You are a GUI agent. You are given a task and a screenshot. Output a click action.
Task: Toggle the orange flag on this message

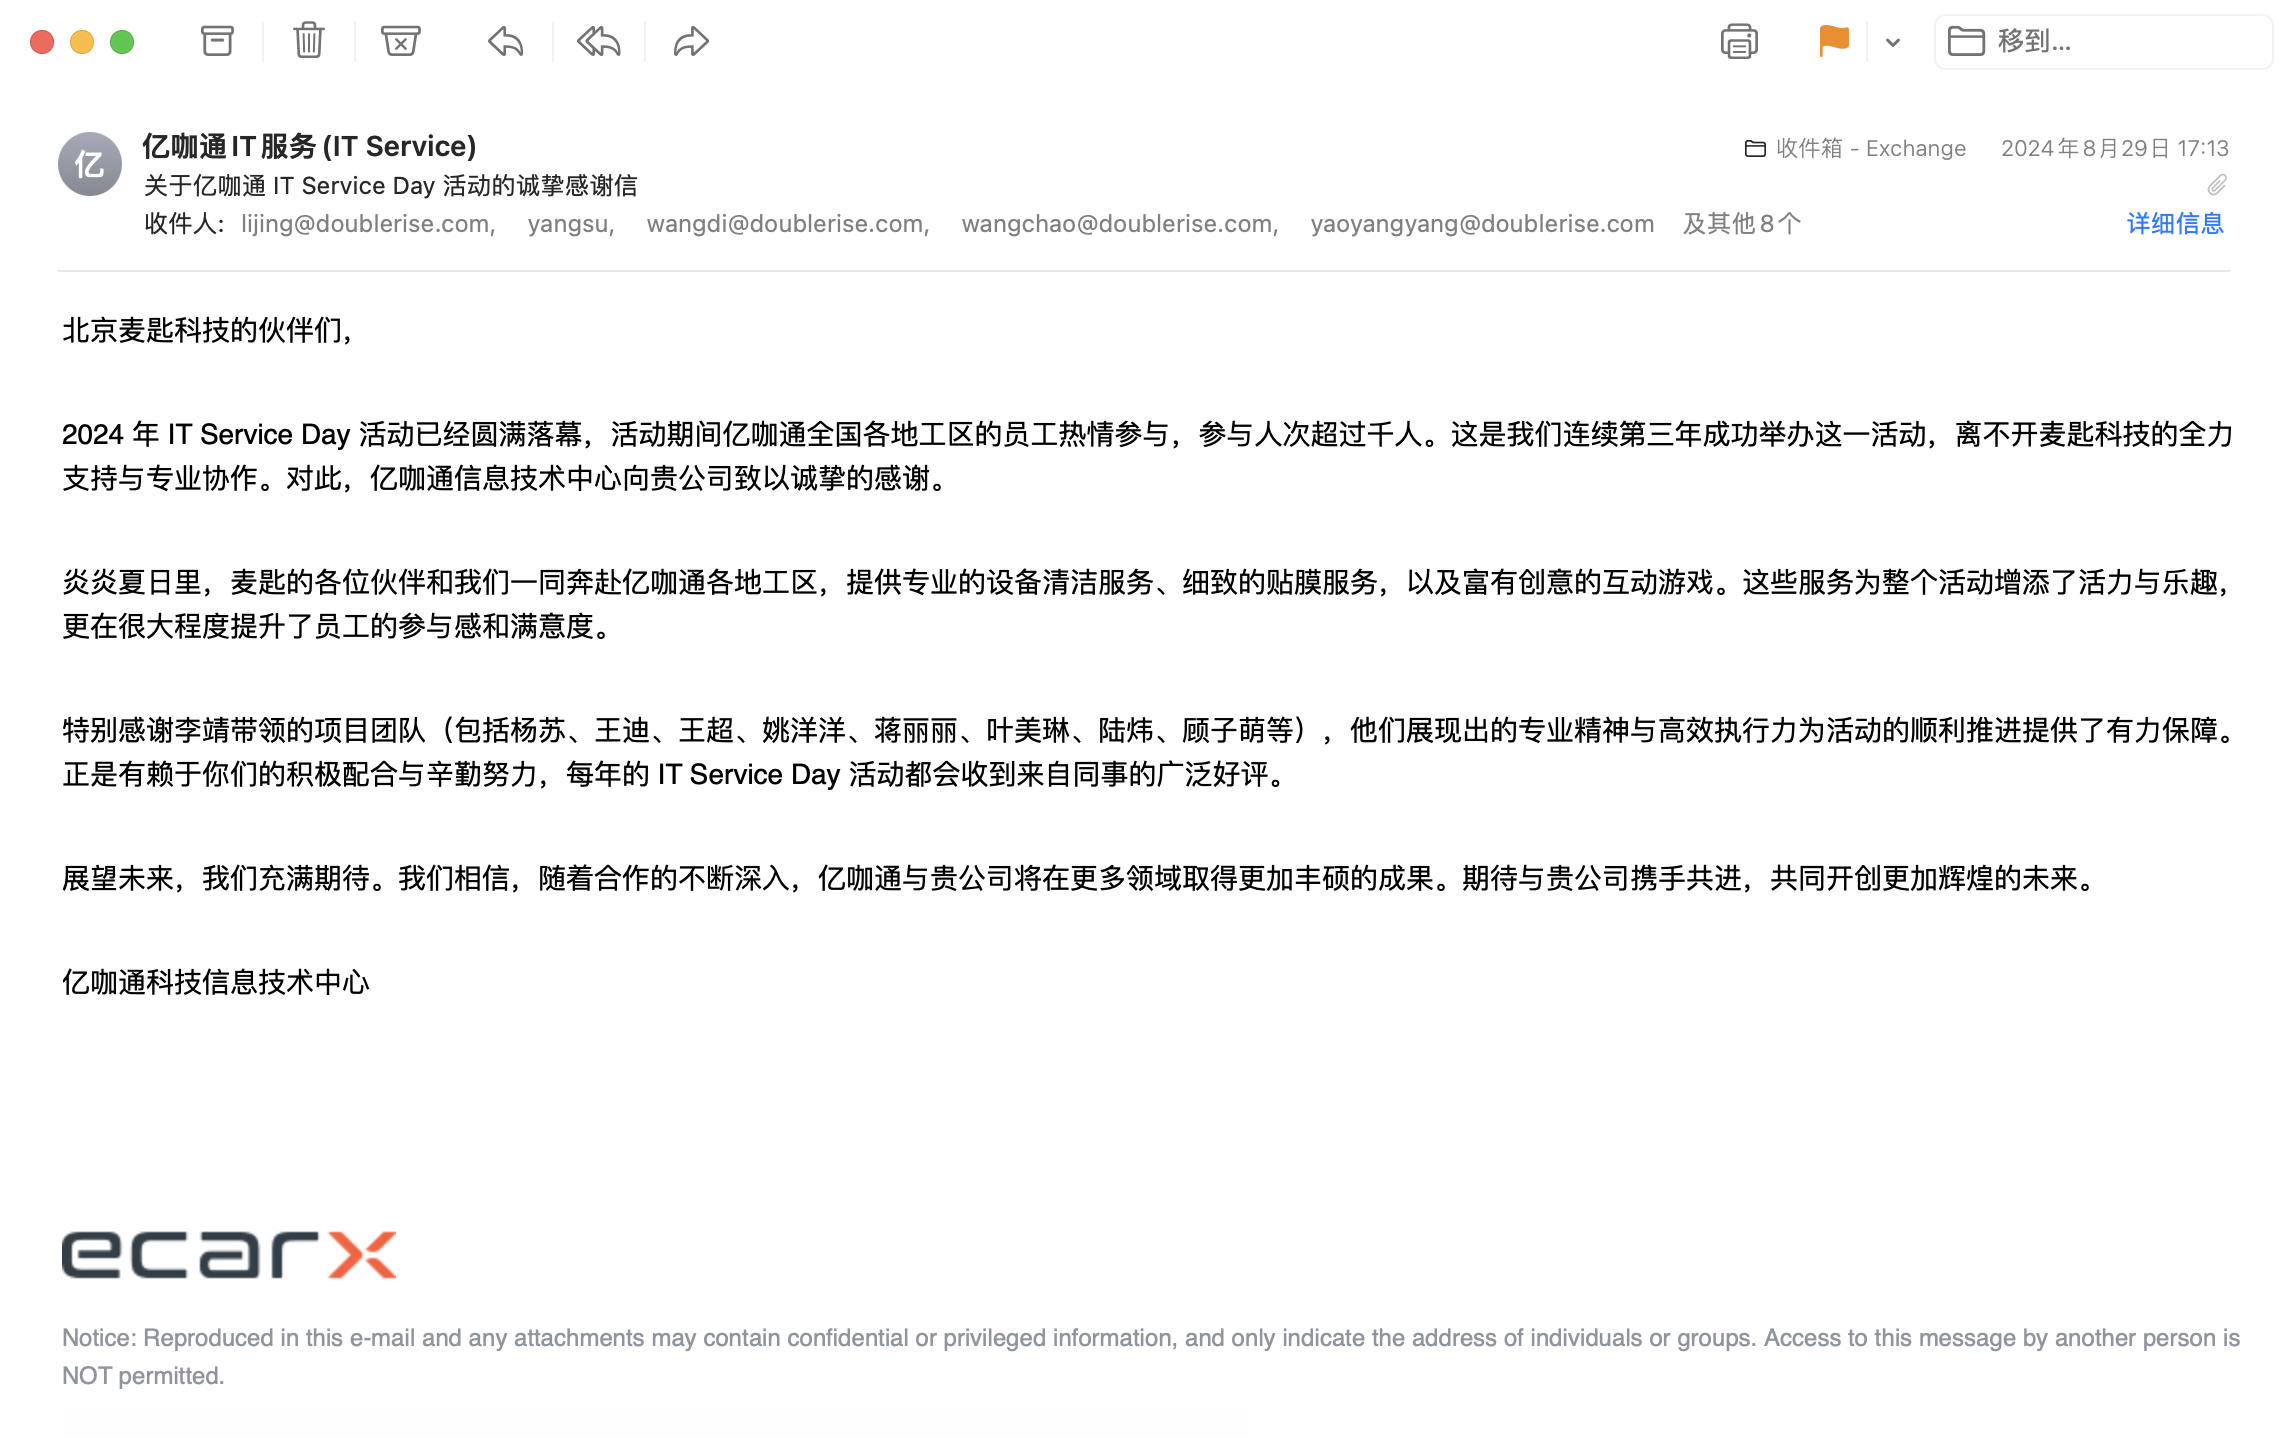1834,41
